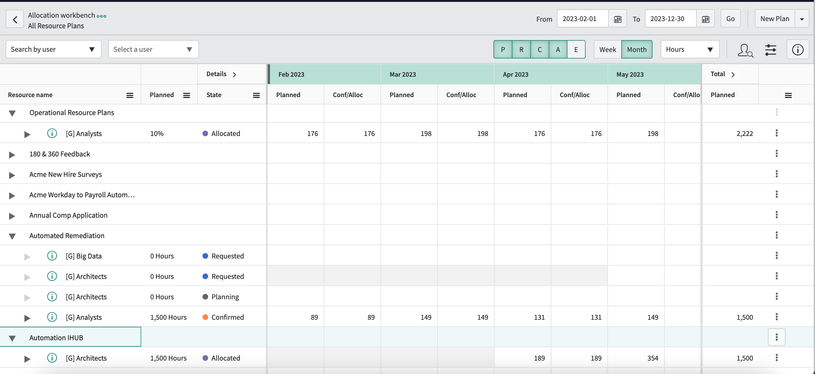This screenshot has height=374, width=815.
Task: Toggle the R state filter
Action: pyautogui.click(x=521, y=50)
